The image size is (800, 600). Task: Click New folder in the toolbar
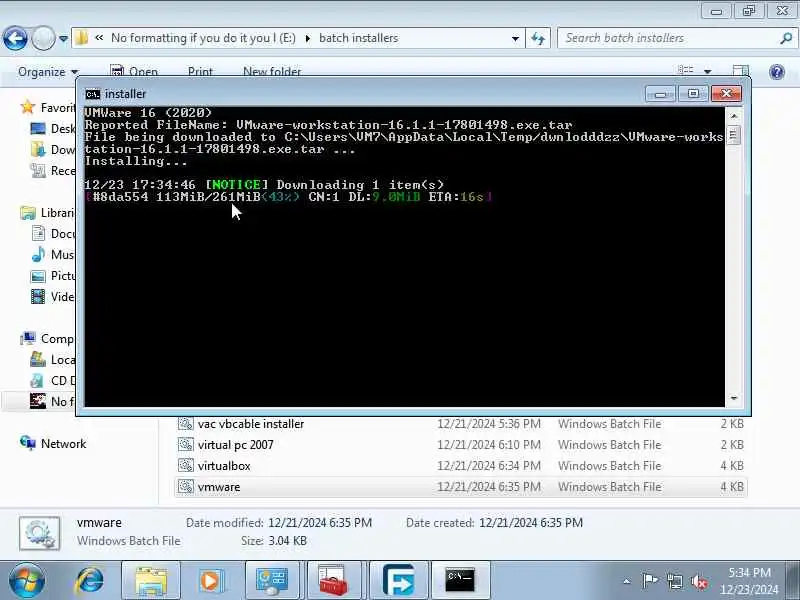click(272, 71)
